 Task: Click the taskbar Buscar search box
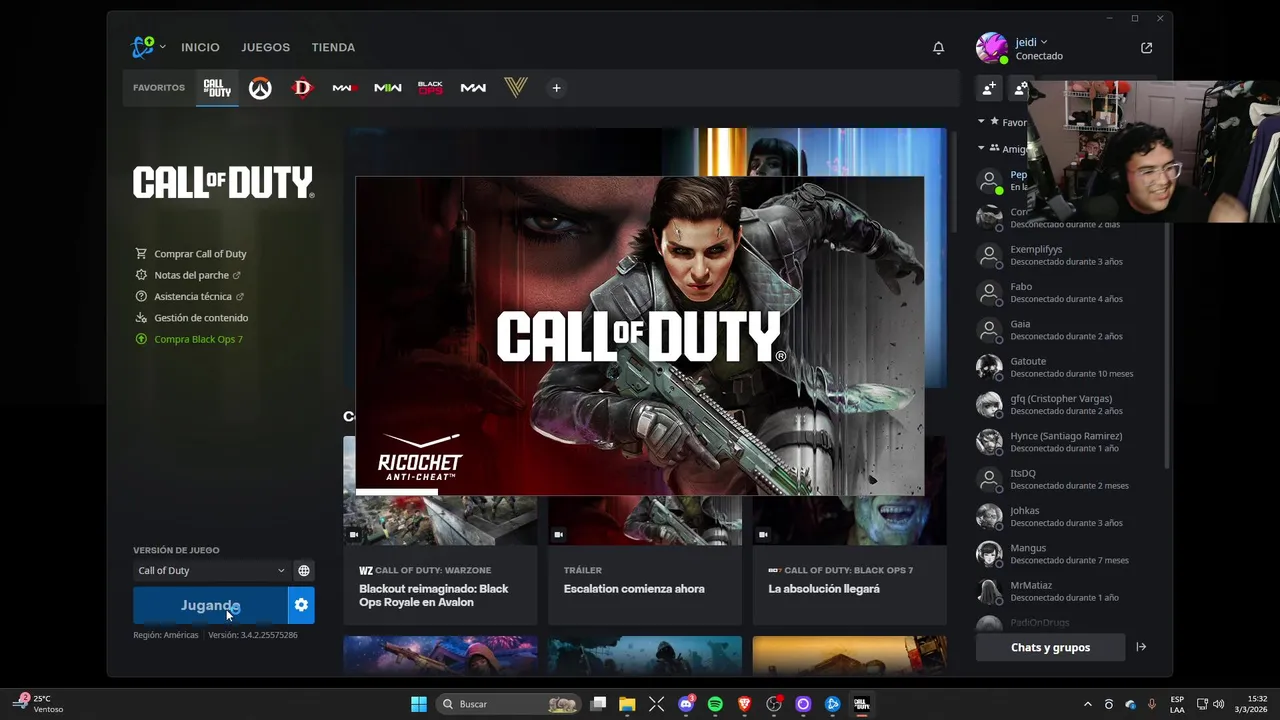tap(510, 704)
